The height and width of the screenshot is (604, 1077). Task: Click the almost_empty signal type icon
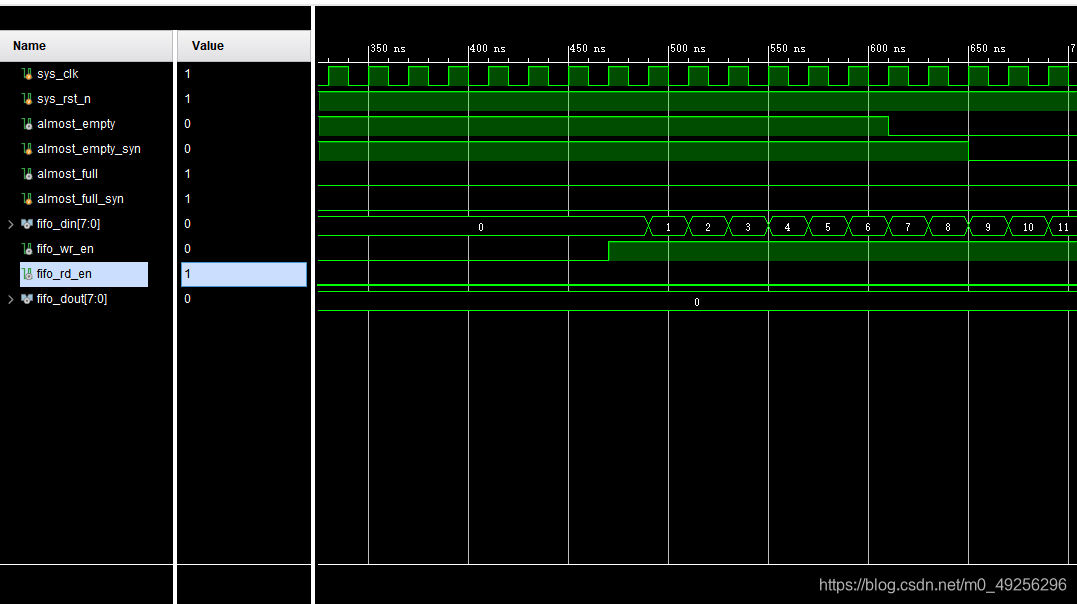(27, 124)
